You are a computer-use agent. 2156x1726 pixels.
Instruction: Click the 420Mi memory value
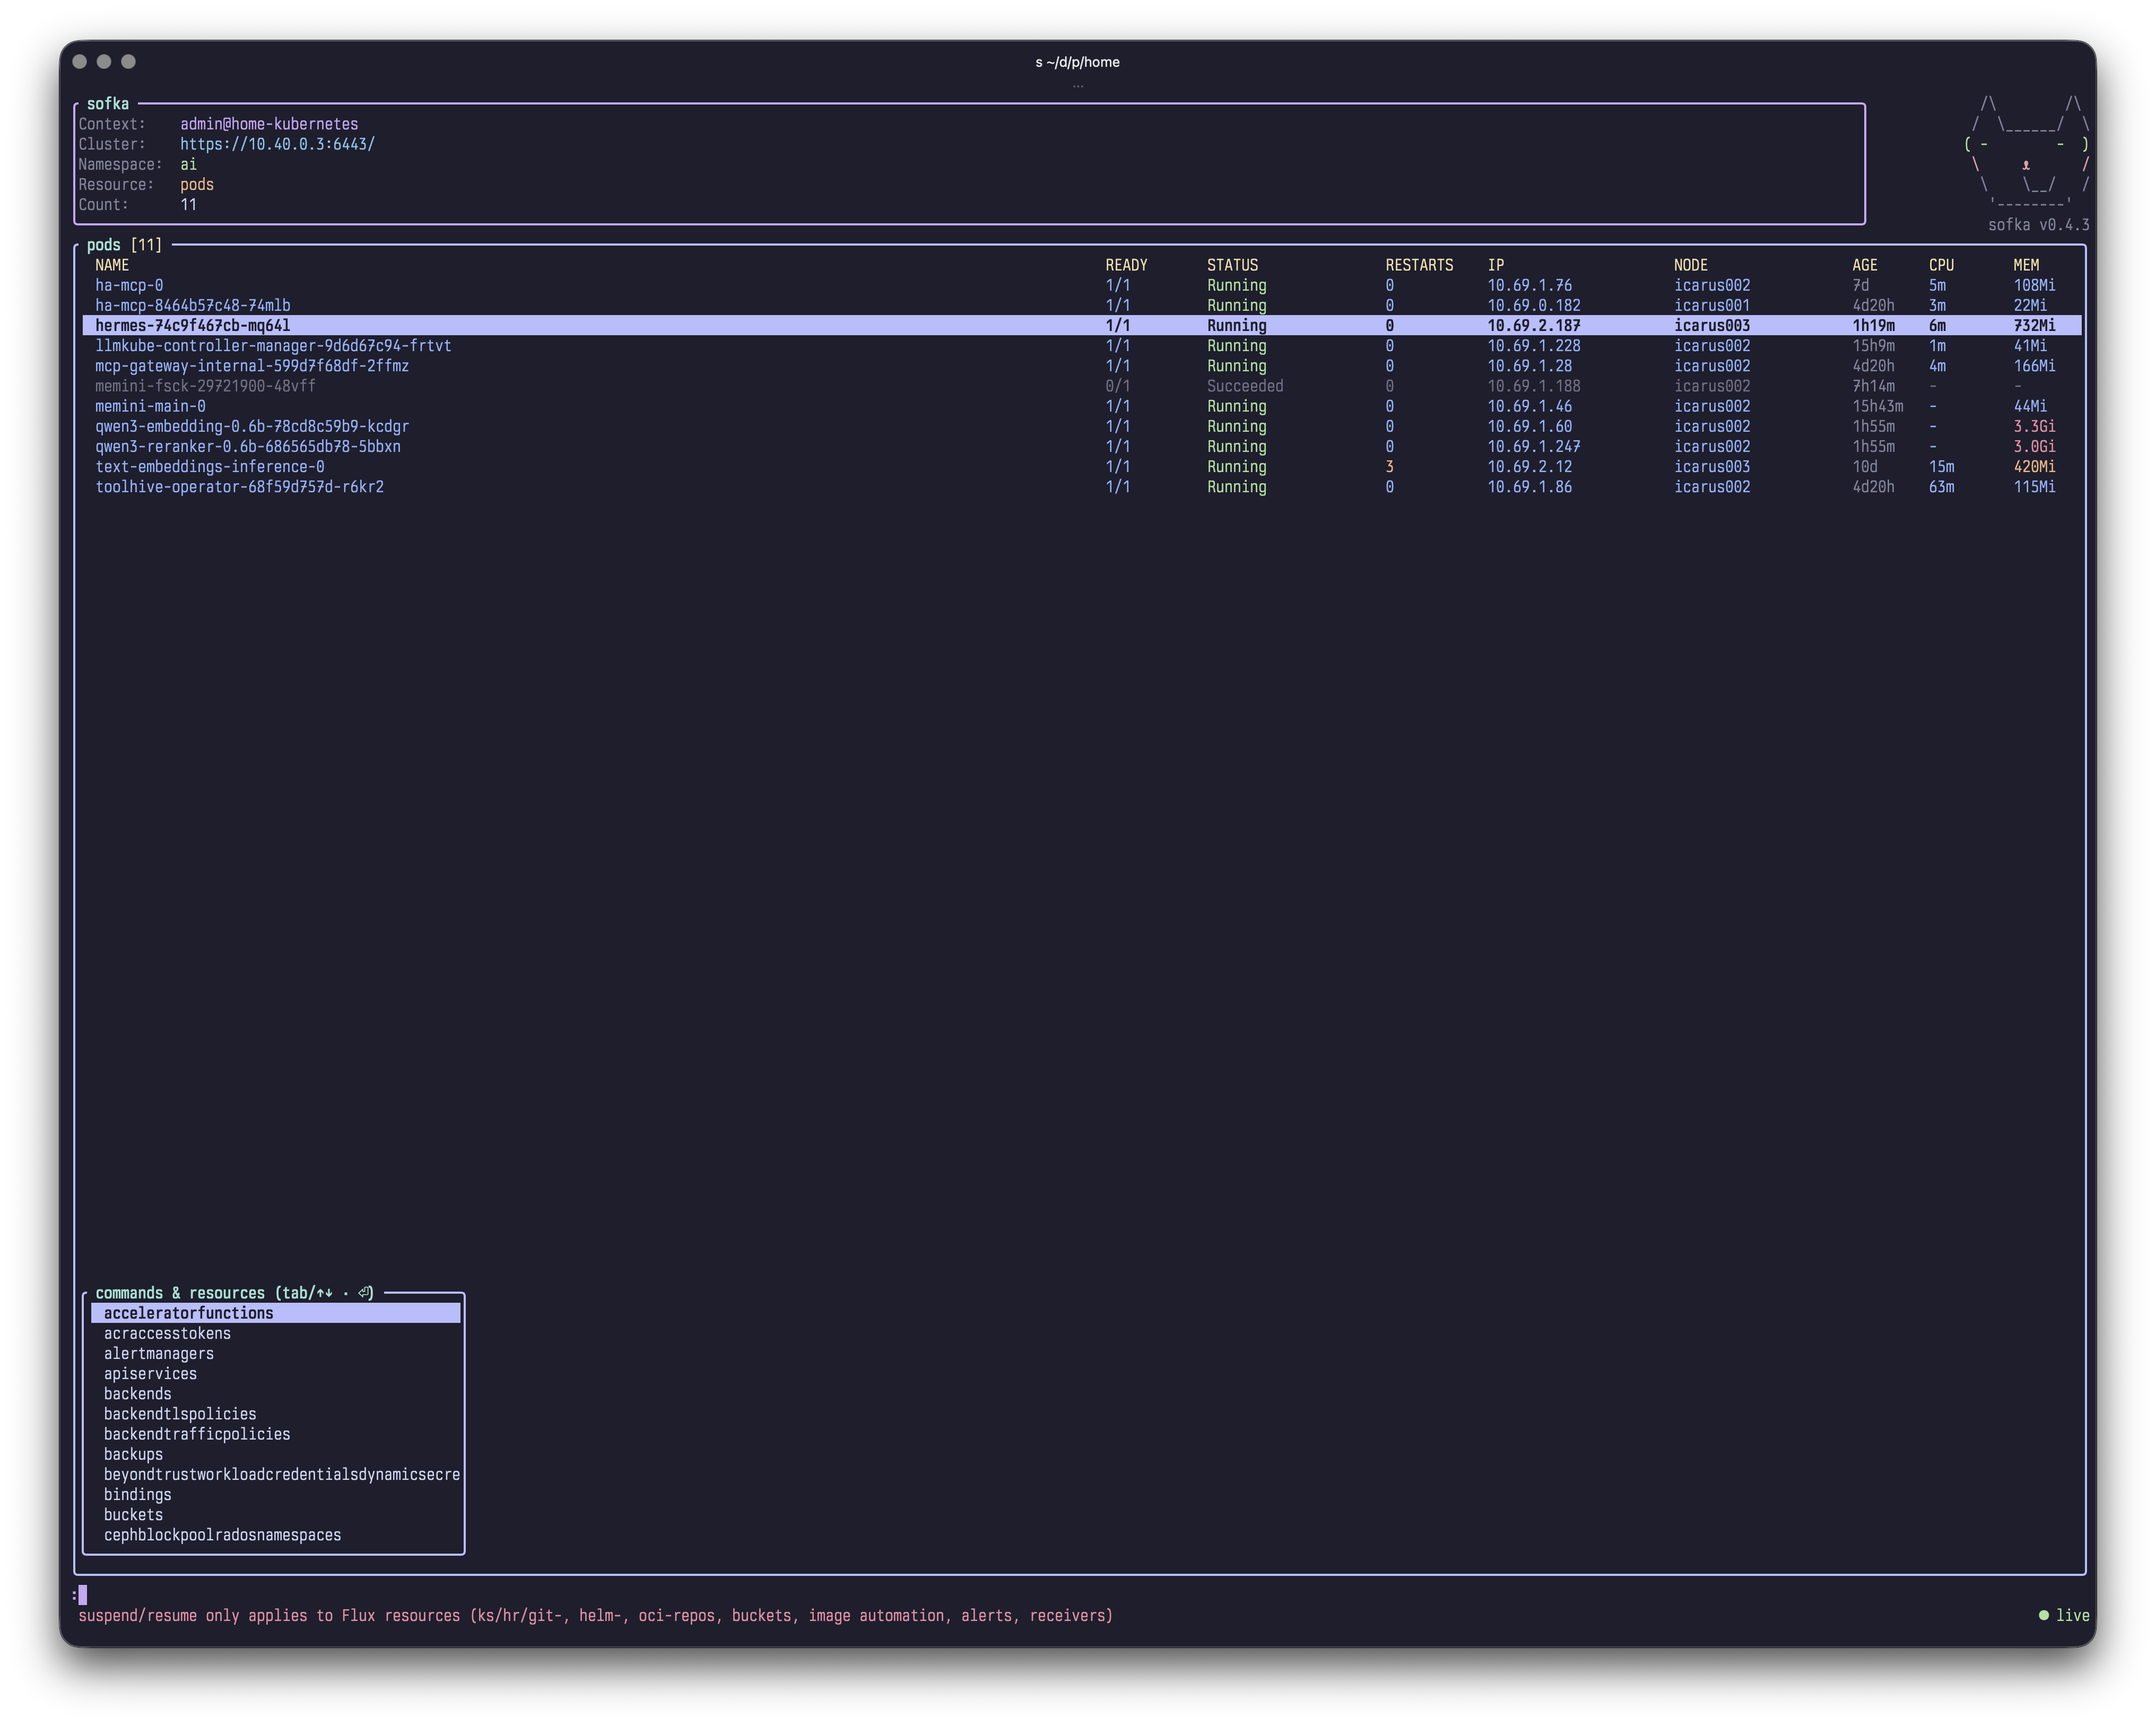tap(2034, 466)
